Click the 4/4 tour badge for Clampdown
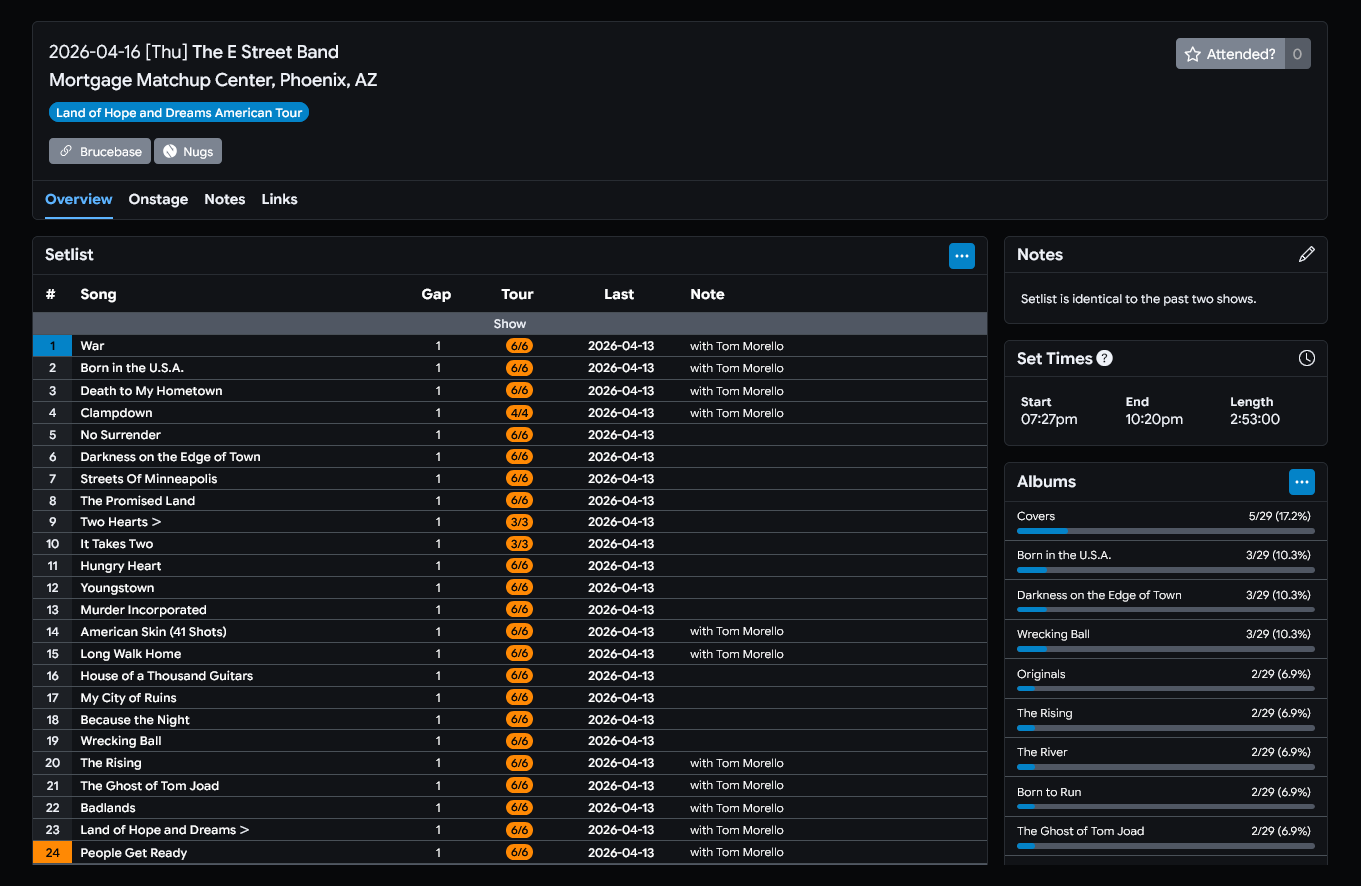This screenshot has height=886, width=1361. click(518, 413)
